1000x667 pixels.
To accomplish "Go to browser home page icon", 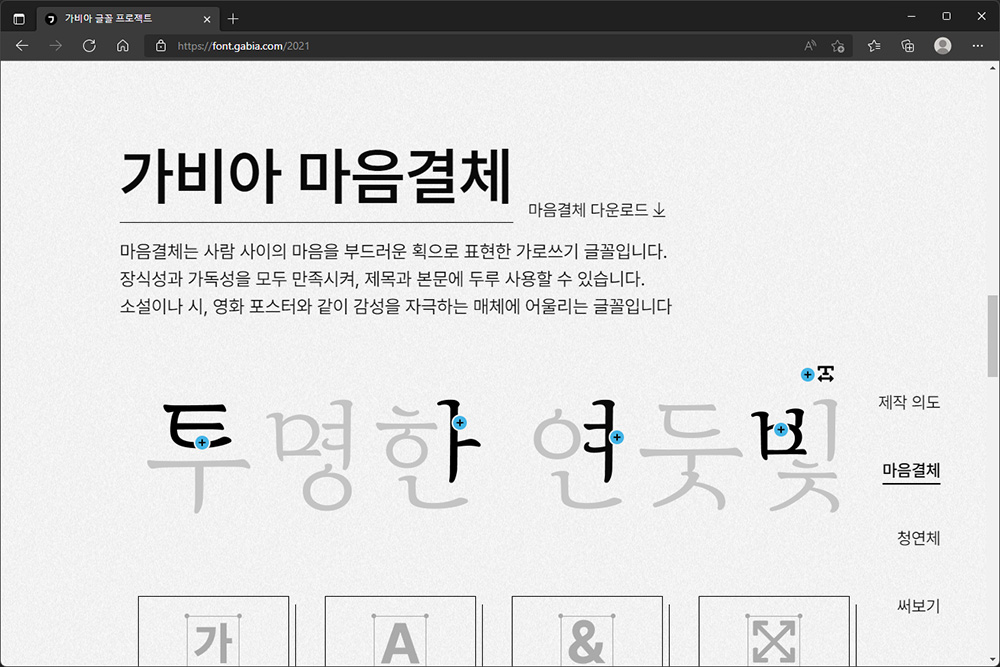I will (x=122, y=46).
